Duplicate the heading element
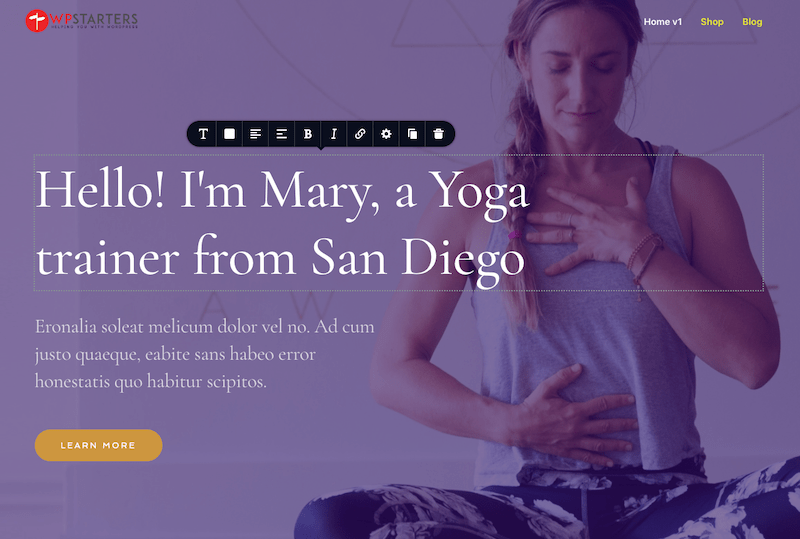Viewport: 800px width, 539px height. coord(412,134)
